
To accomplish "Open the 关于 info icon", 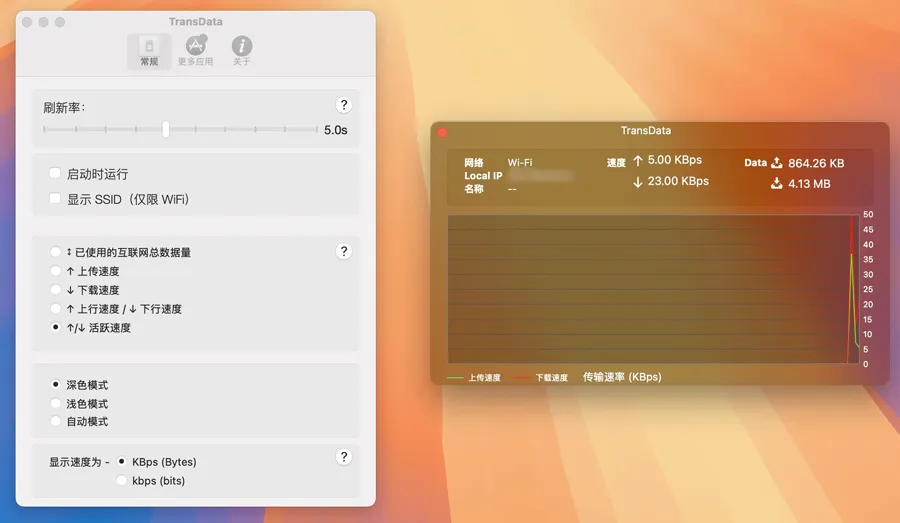I will pos(242,47).
